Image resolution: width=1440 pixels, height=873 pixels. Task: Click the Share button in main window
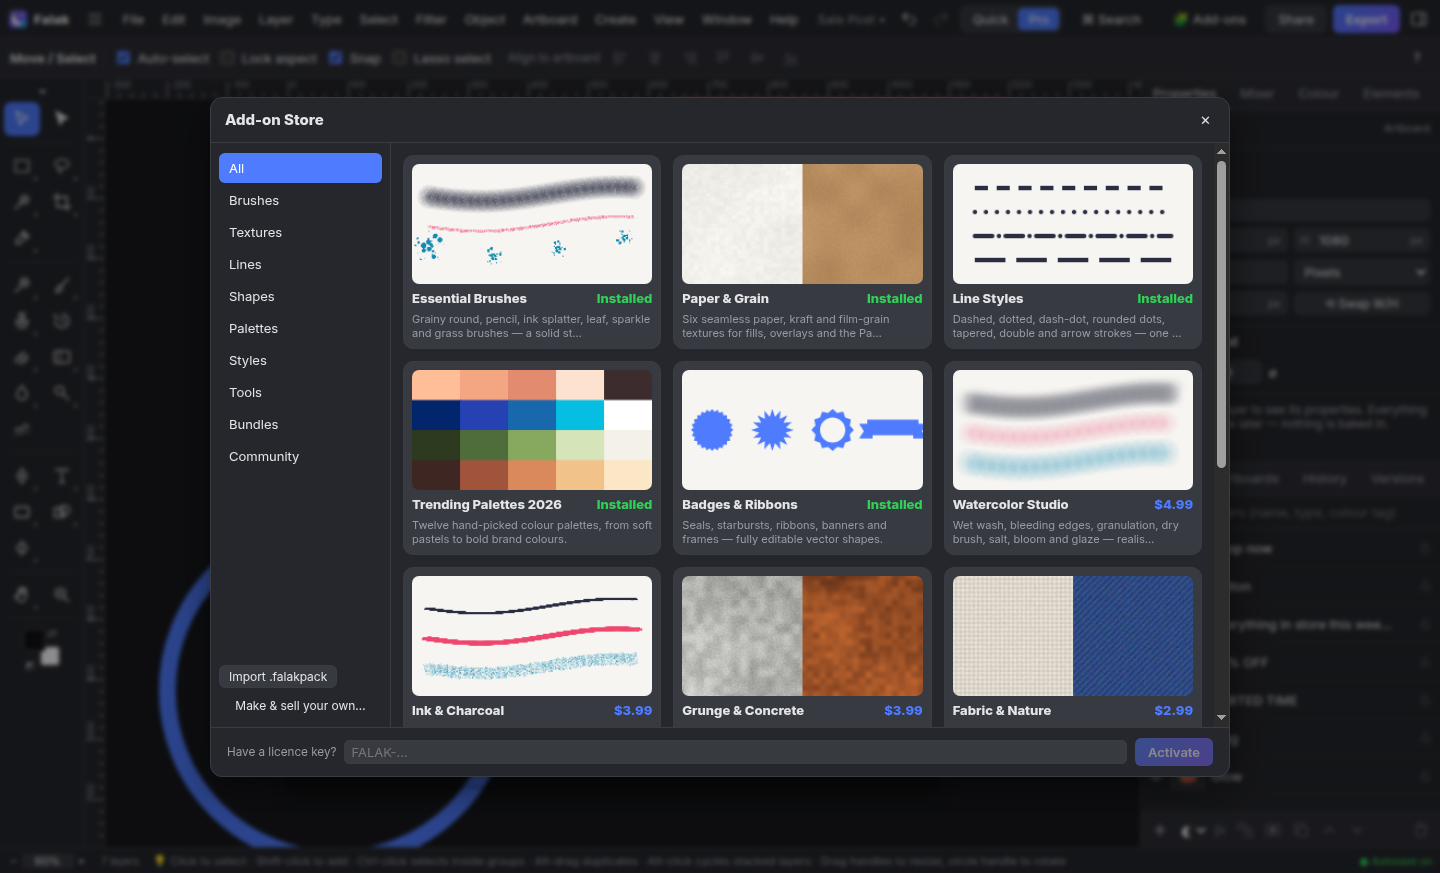(x=1296, y=19)
